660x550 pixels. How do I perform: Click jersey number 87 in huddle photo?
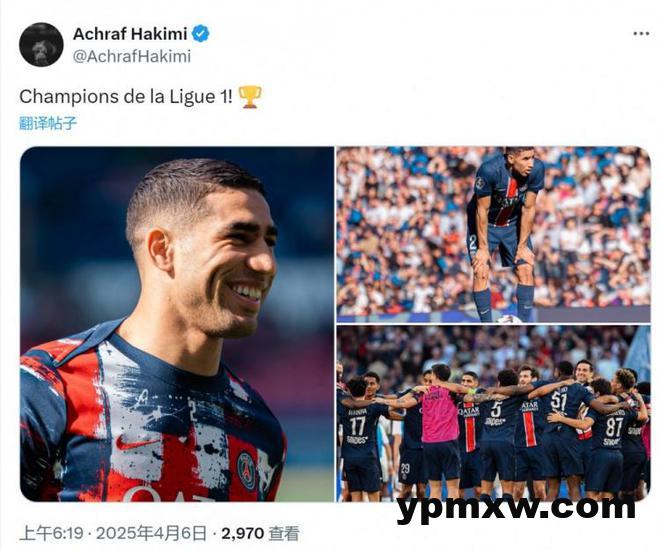coord(614,427)
